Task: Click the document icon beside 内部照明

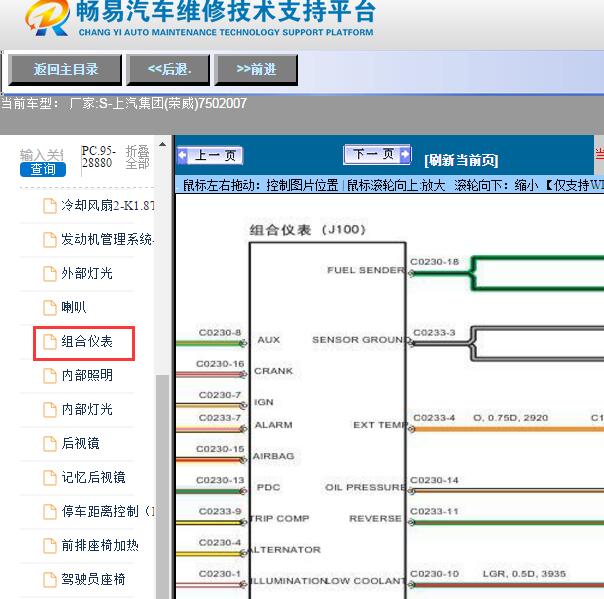Action: [x=50, y=376]
